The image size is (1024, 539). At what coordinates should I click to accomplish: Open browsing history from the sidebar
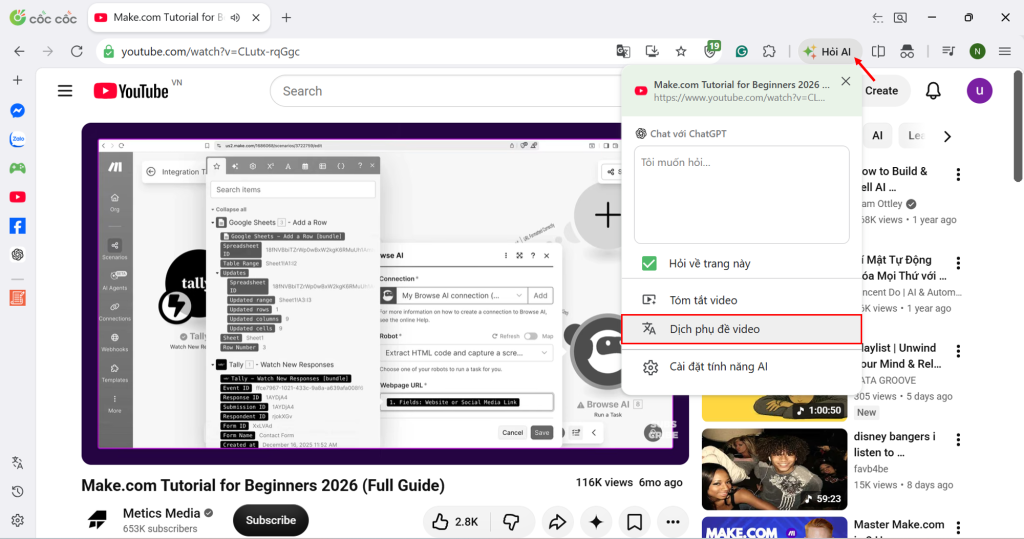tap(18, 491)
